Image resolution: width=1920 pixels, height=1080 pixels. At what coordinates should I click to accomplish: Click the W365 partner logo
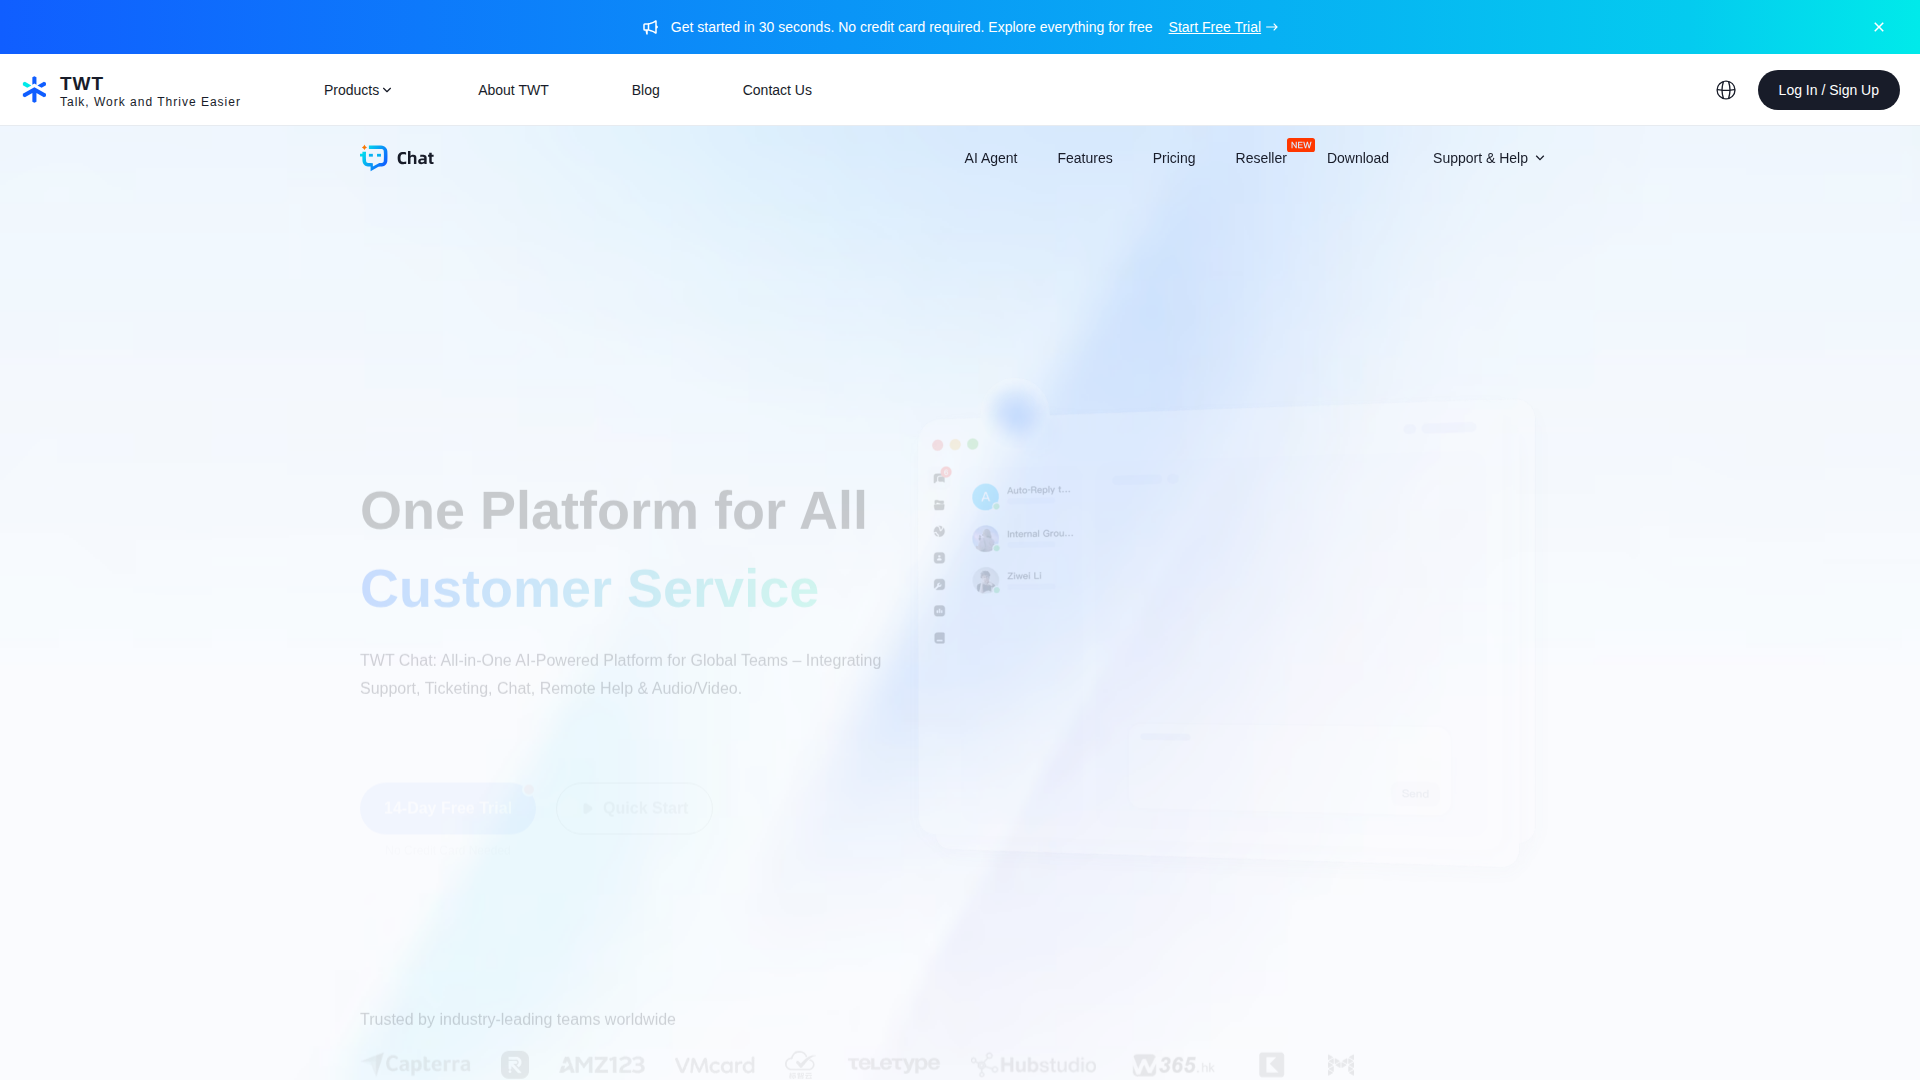click(x=1174, y=1065)
